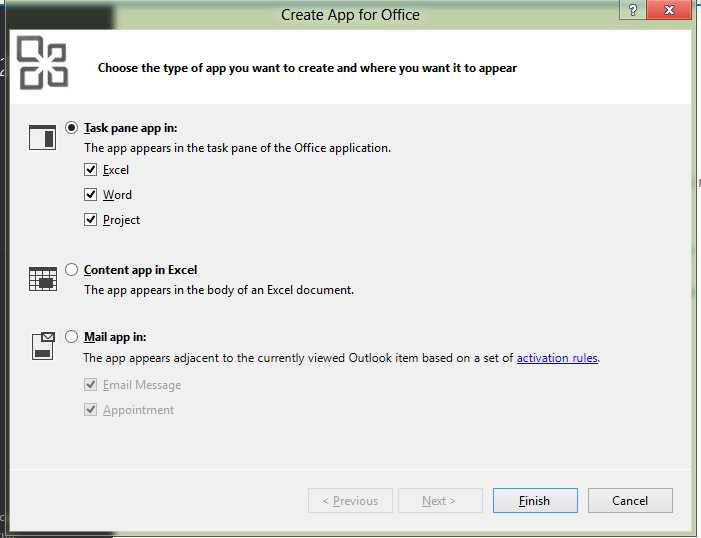701x538 pixels.
Task: Click the 'Task pane app in:' label
Action: pyautogui.click(x=131, y=128)
